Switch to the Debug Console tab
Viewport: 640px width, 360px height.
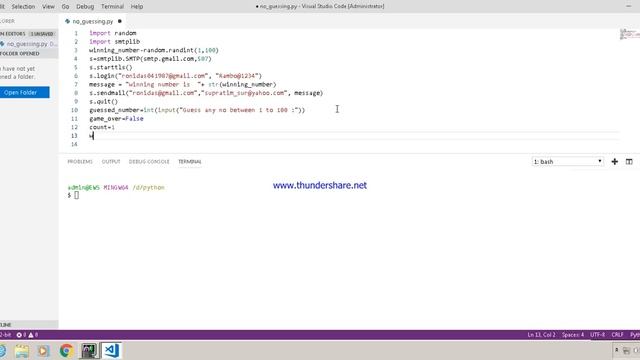click(149, 162)
